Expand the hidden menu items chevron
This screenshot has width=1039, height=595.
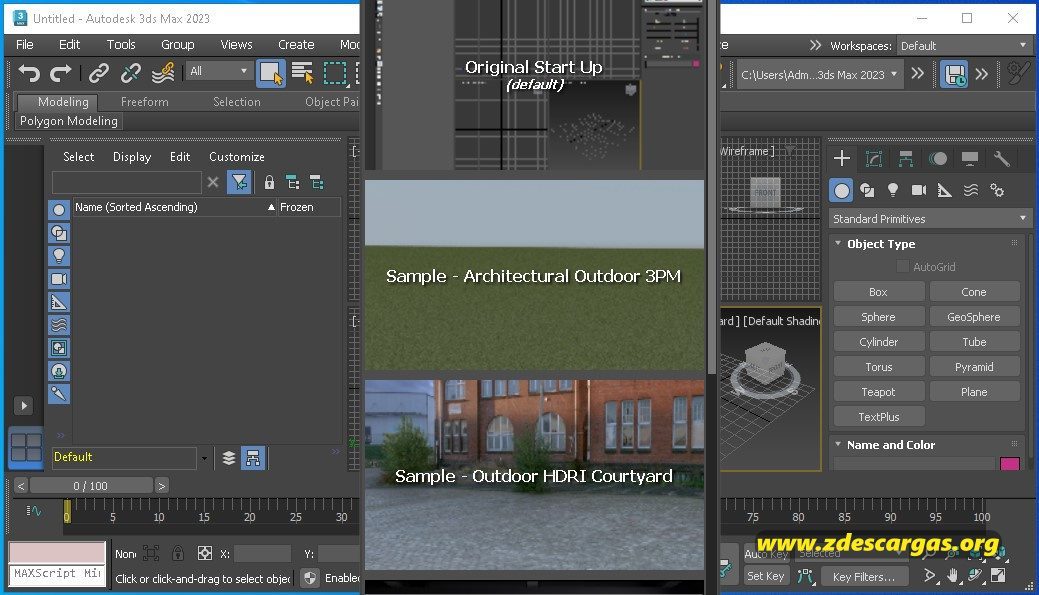(x=815, y=45)
